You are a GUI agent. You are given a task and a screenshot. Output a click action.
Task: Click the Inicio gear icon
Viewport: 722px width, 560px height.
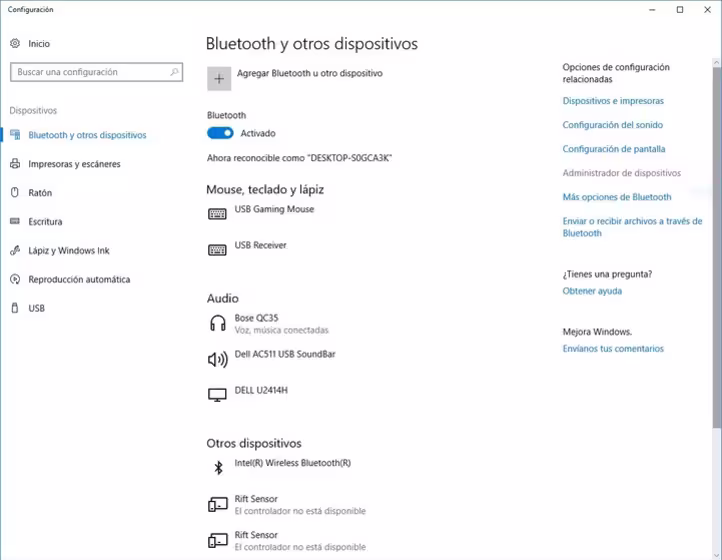tap(15, 43)
